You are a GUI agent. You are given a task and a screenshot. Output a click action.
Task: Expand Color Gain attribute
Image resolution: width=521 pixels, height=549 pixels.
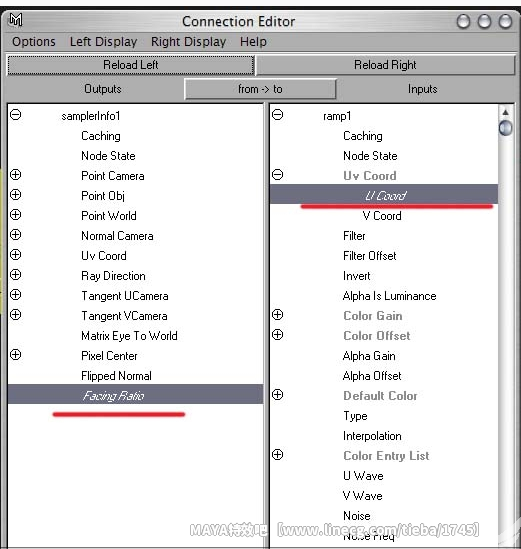click(x=278, y=315)
